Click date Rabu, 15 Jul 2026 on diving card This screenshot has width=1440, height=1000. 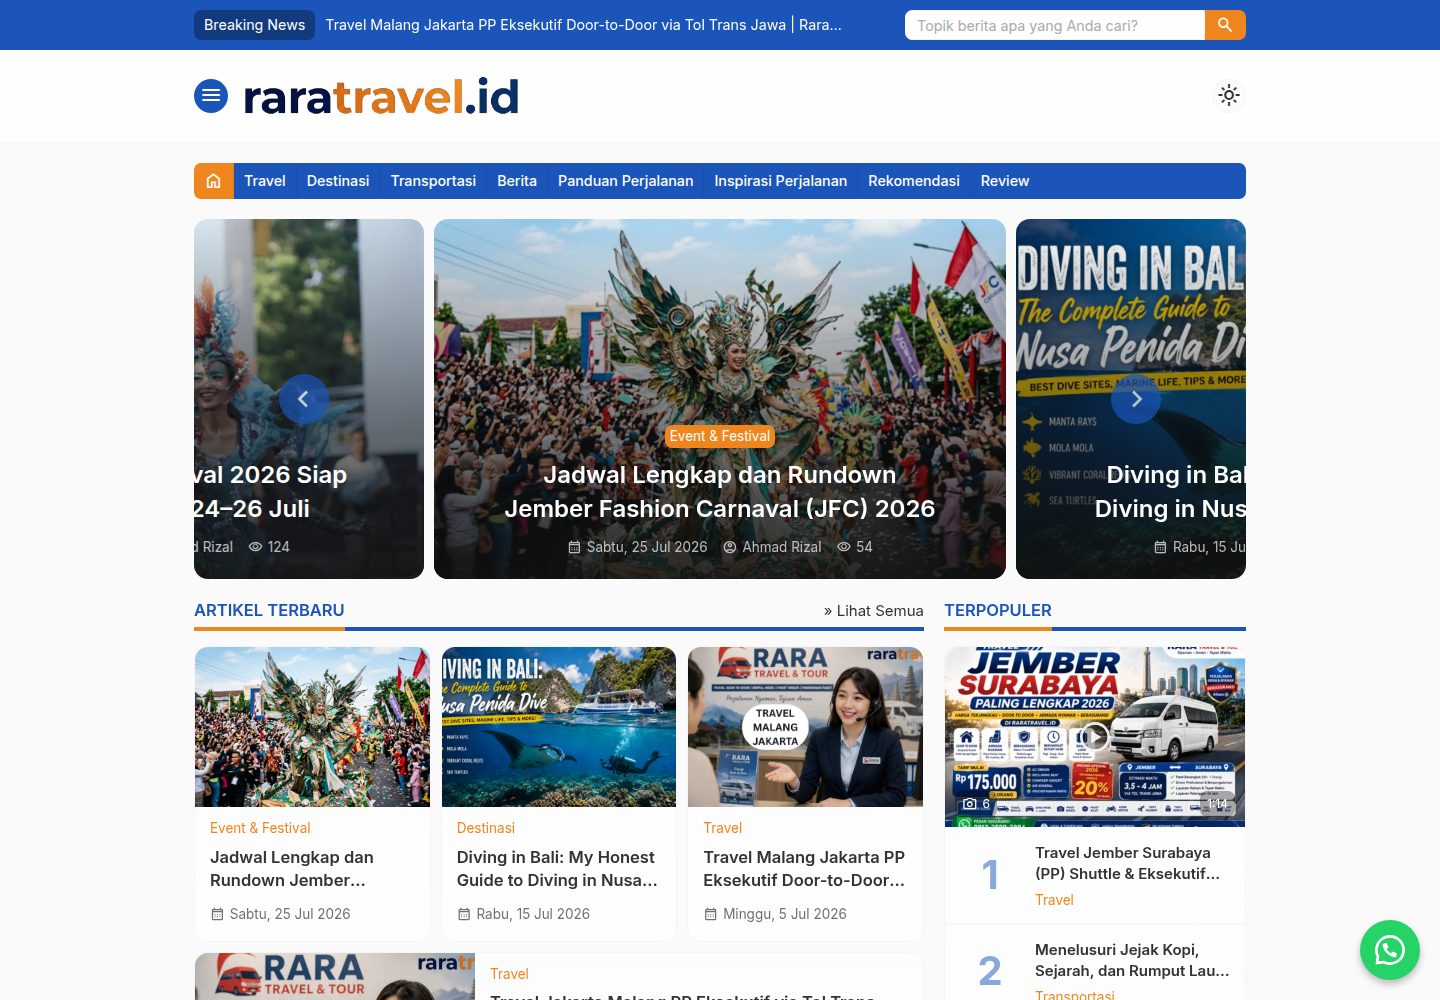point(533,914)
